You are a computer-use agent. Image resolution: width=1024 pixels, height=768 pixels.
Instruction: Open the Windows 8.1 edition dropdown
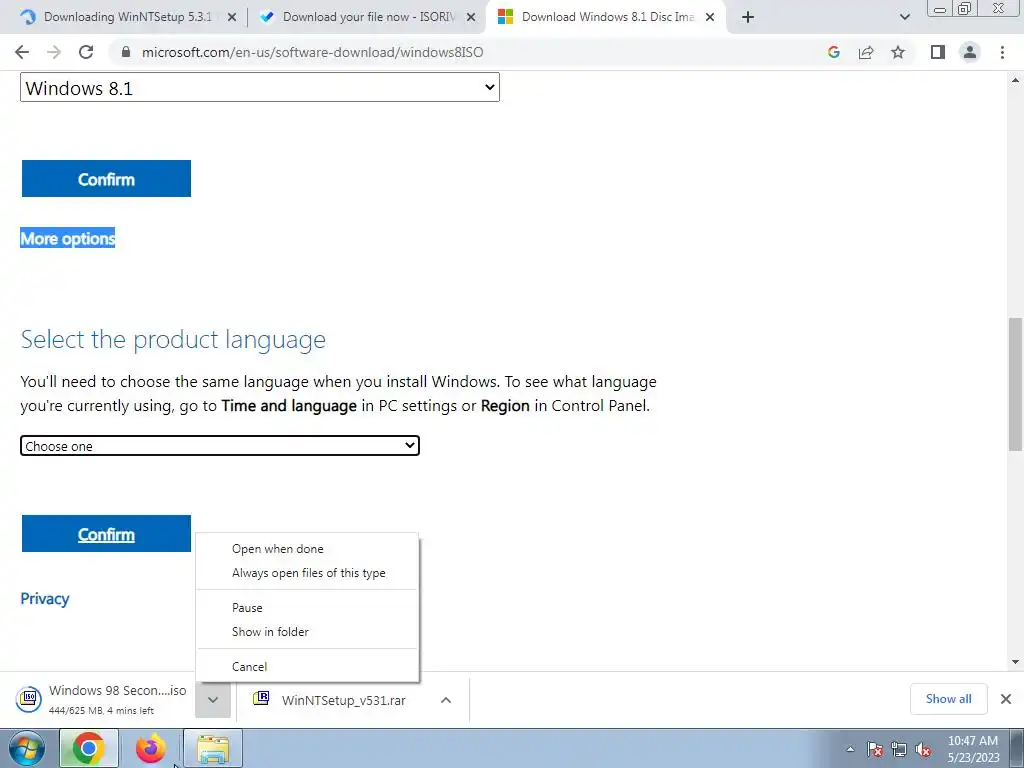coord(260,88)
